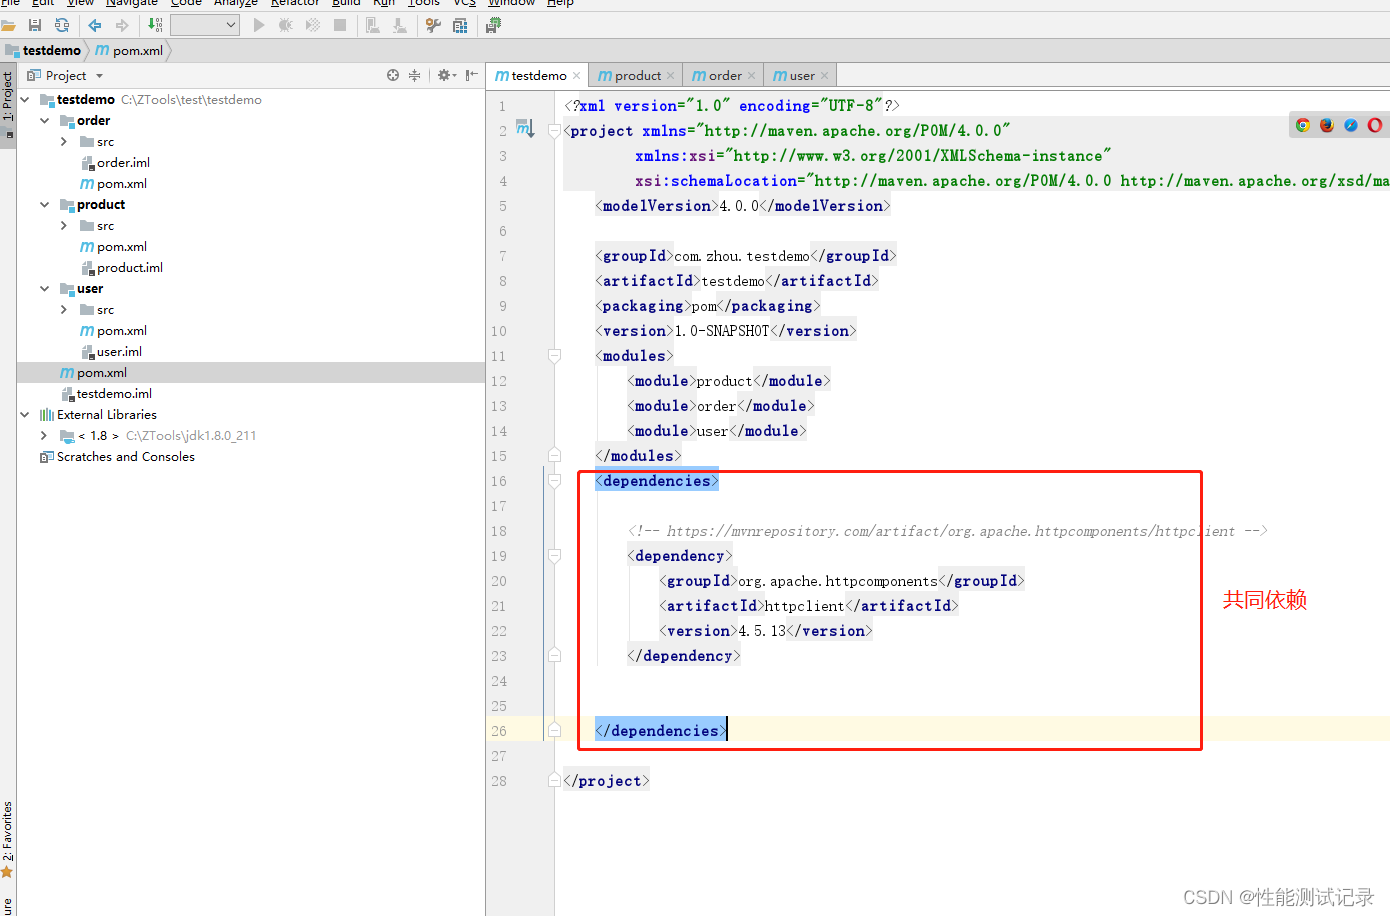Click the Run with Coverage icon
The image size is (1390, 916).
[x=313, y=25]
